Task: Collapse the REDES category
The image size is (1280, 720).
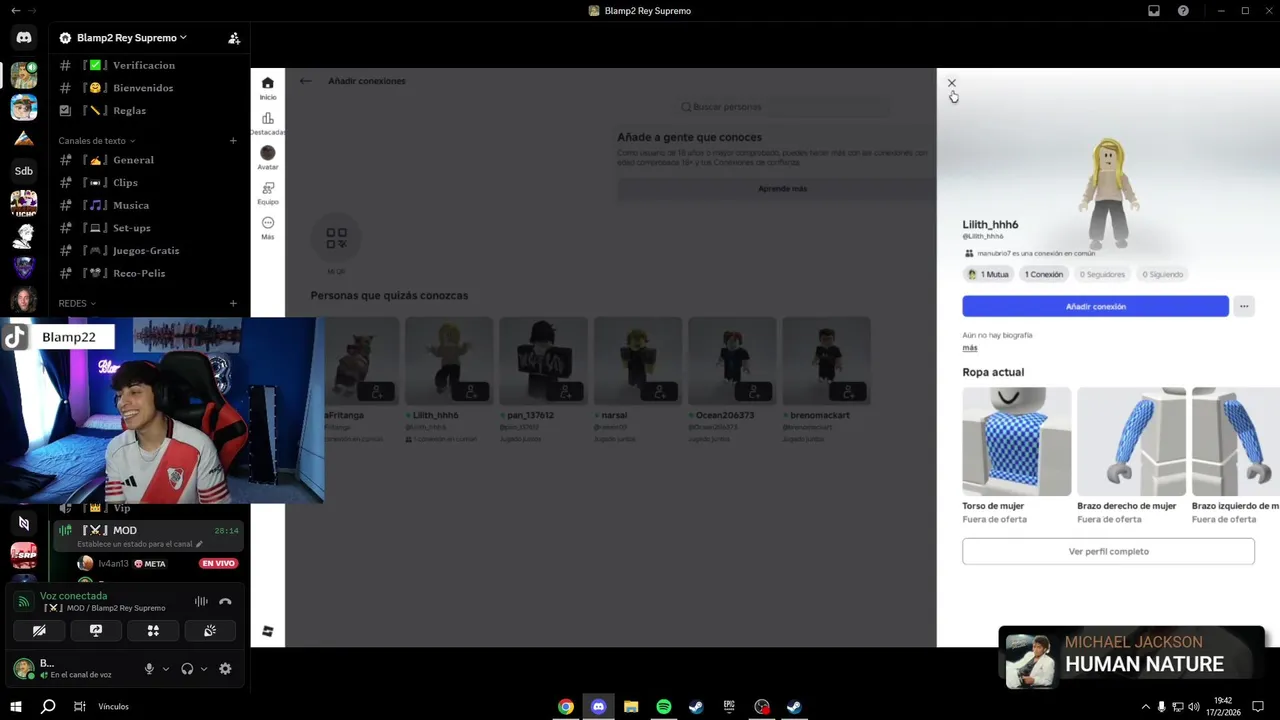Action: [77, 303]
